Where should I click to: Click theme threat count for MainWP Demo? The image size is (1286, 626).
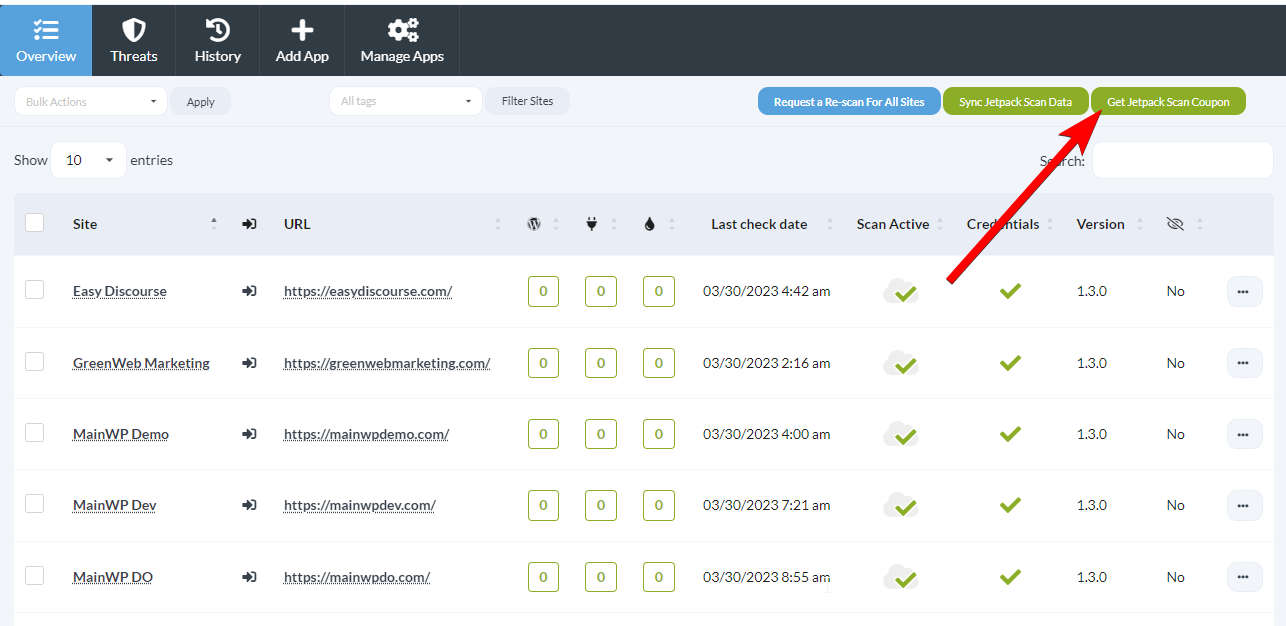(658, 435)
